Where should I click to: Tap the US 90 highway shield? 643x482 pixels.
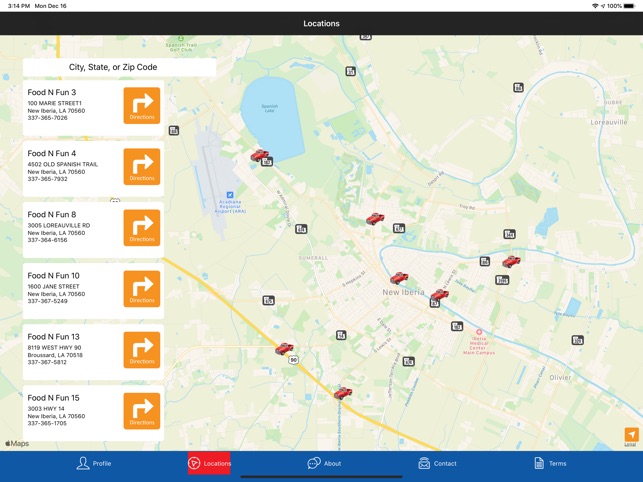pyautogui.click(x=293, y=360)
